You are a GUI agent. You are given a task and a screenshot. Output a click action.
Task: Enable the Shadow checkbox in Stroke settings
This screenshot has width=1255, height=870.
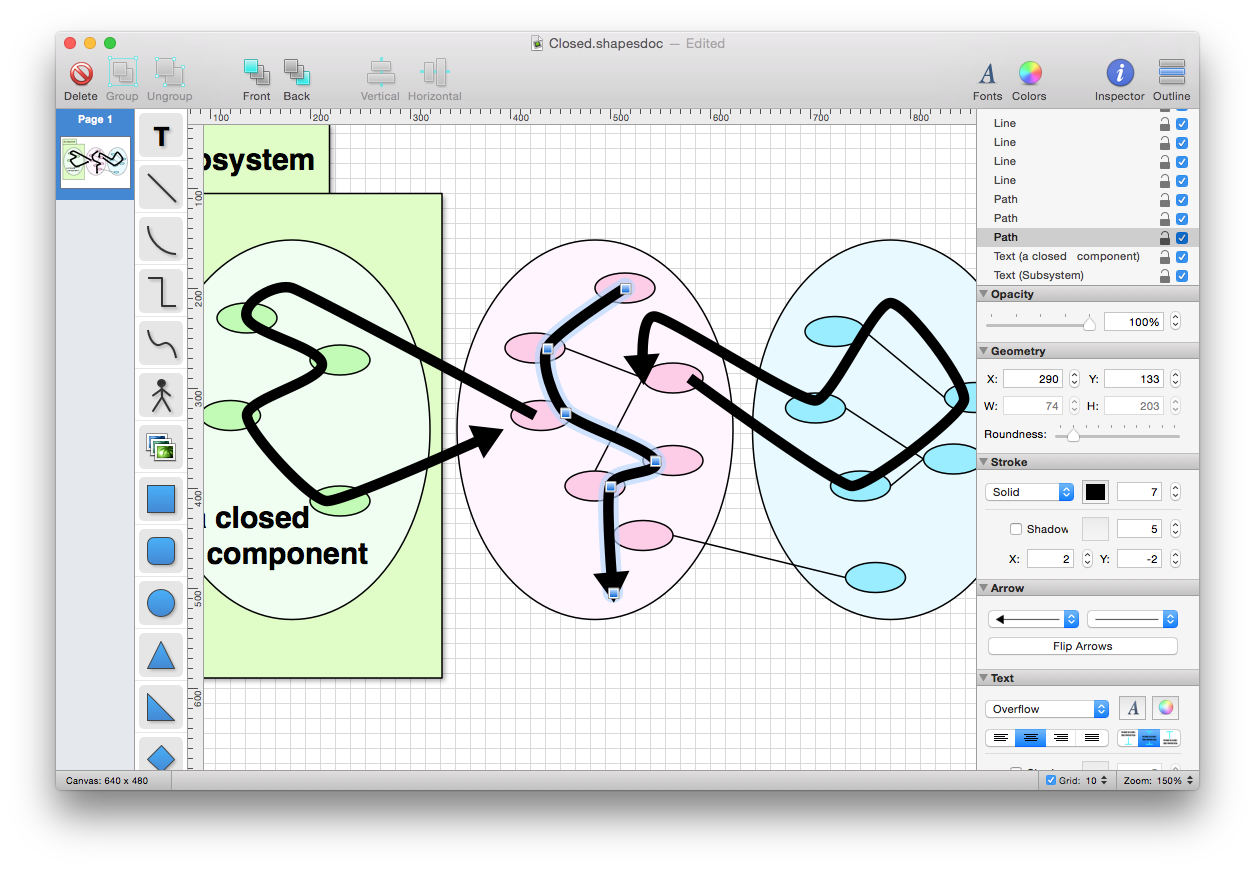(x=1016, y=528)
